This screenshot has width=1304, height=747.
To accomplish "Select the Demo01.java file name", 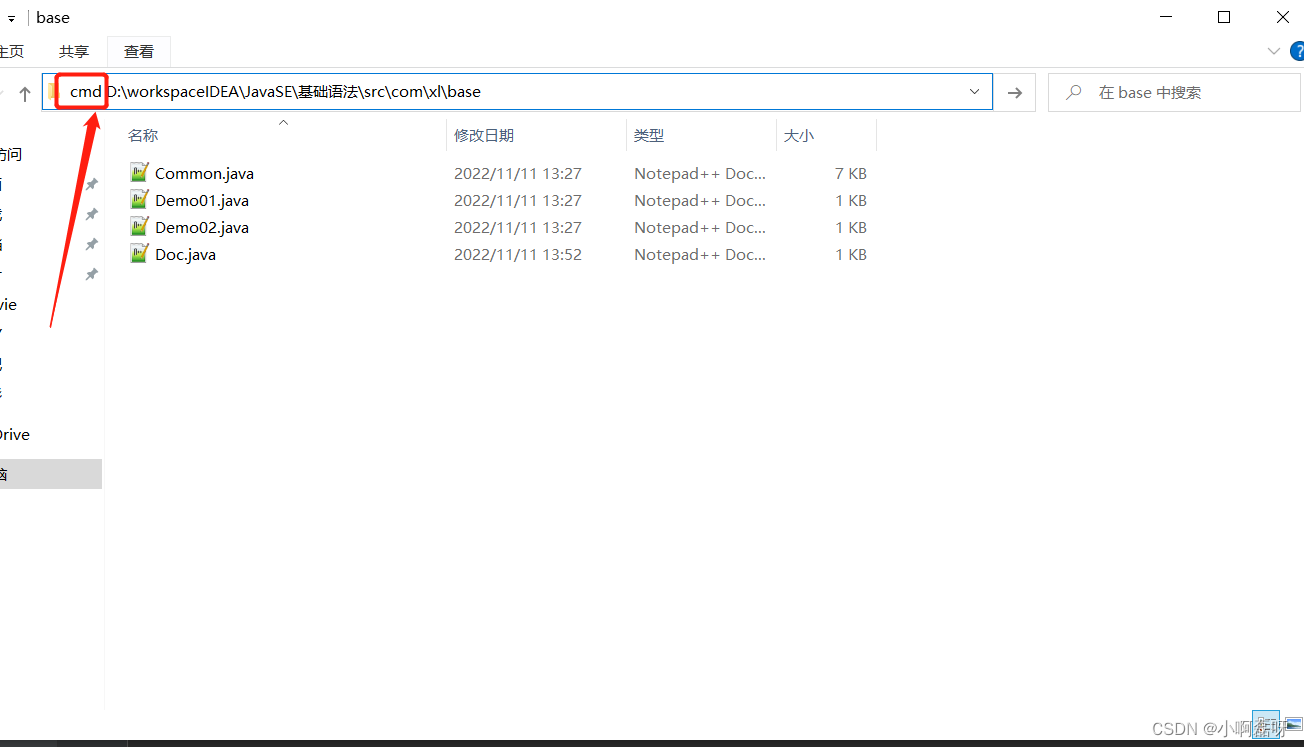I will pyautogui.click(x=202, y=200).
